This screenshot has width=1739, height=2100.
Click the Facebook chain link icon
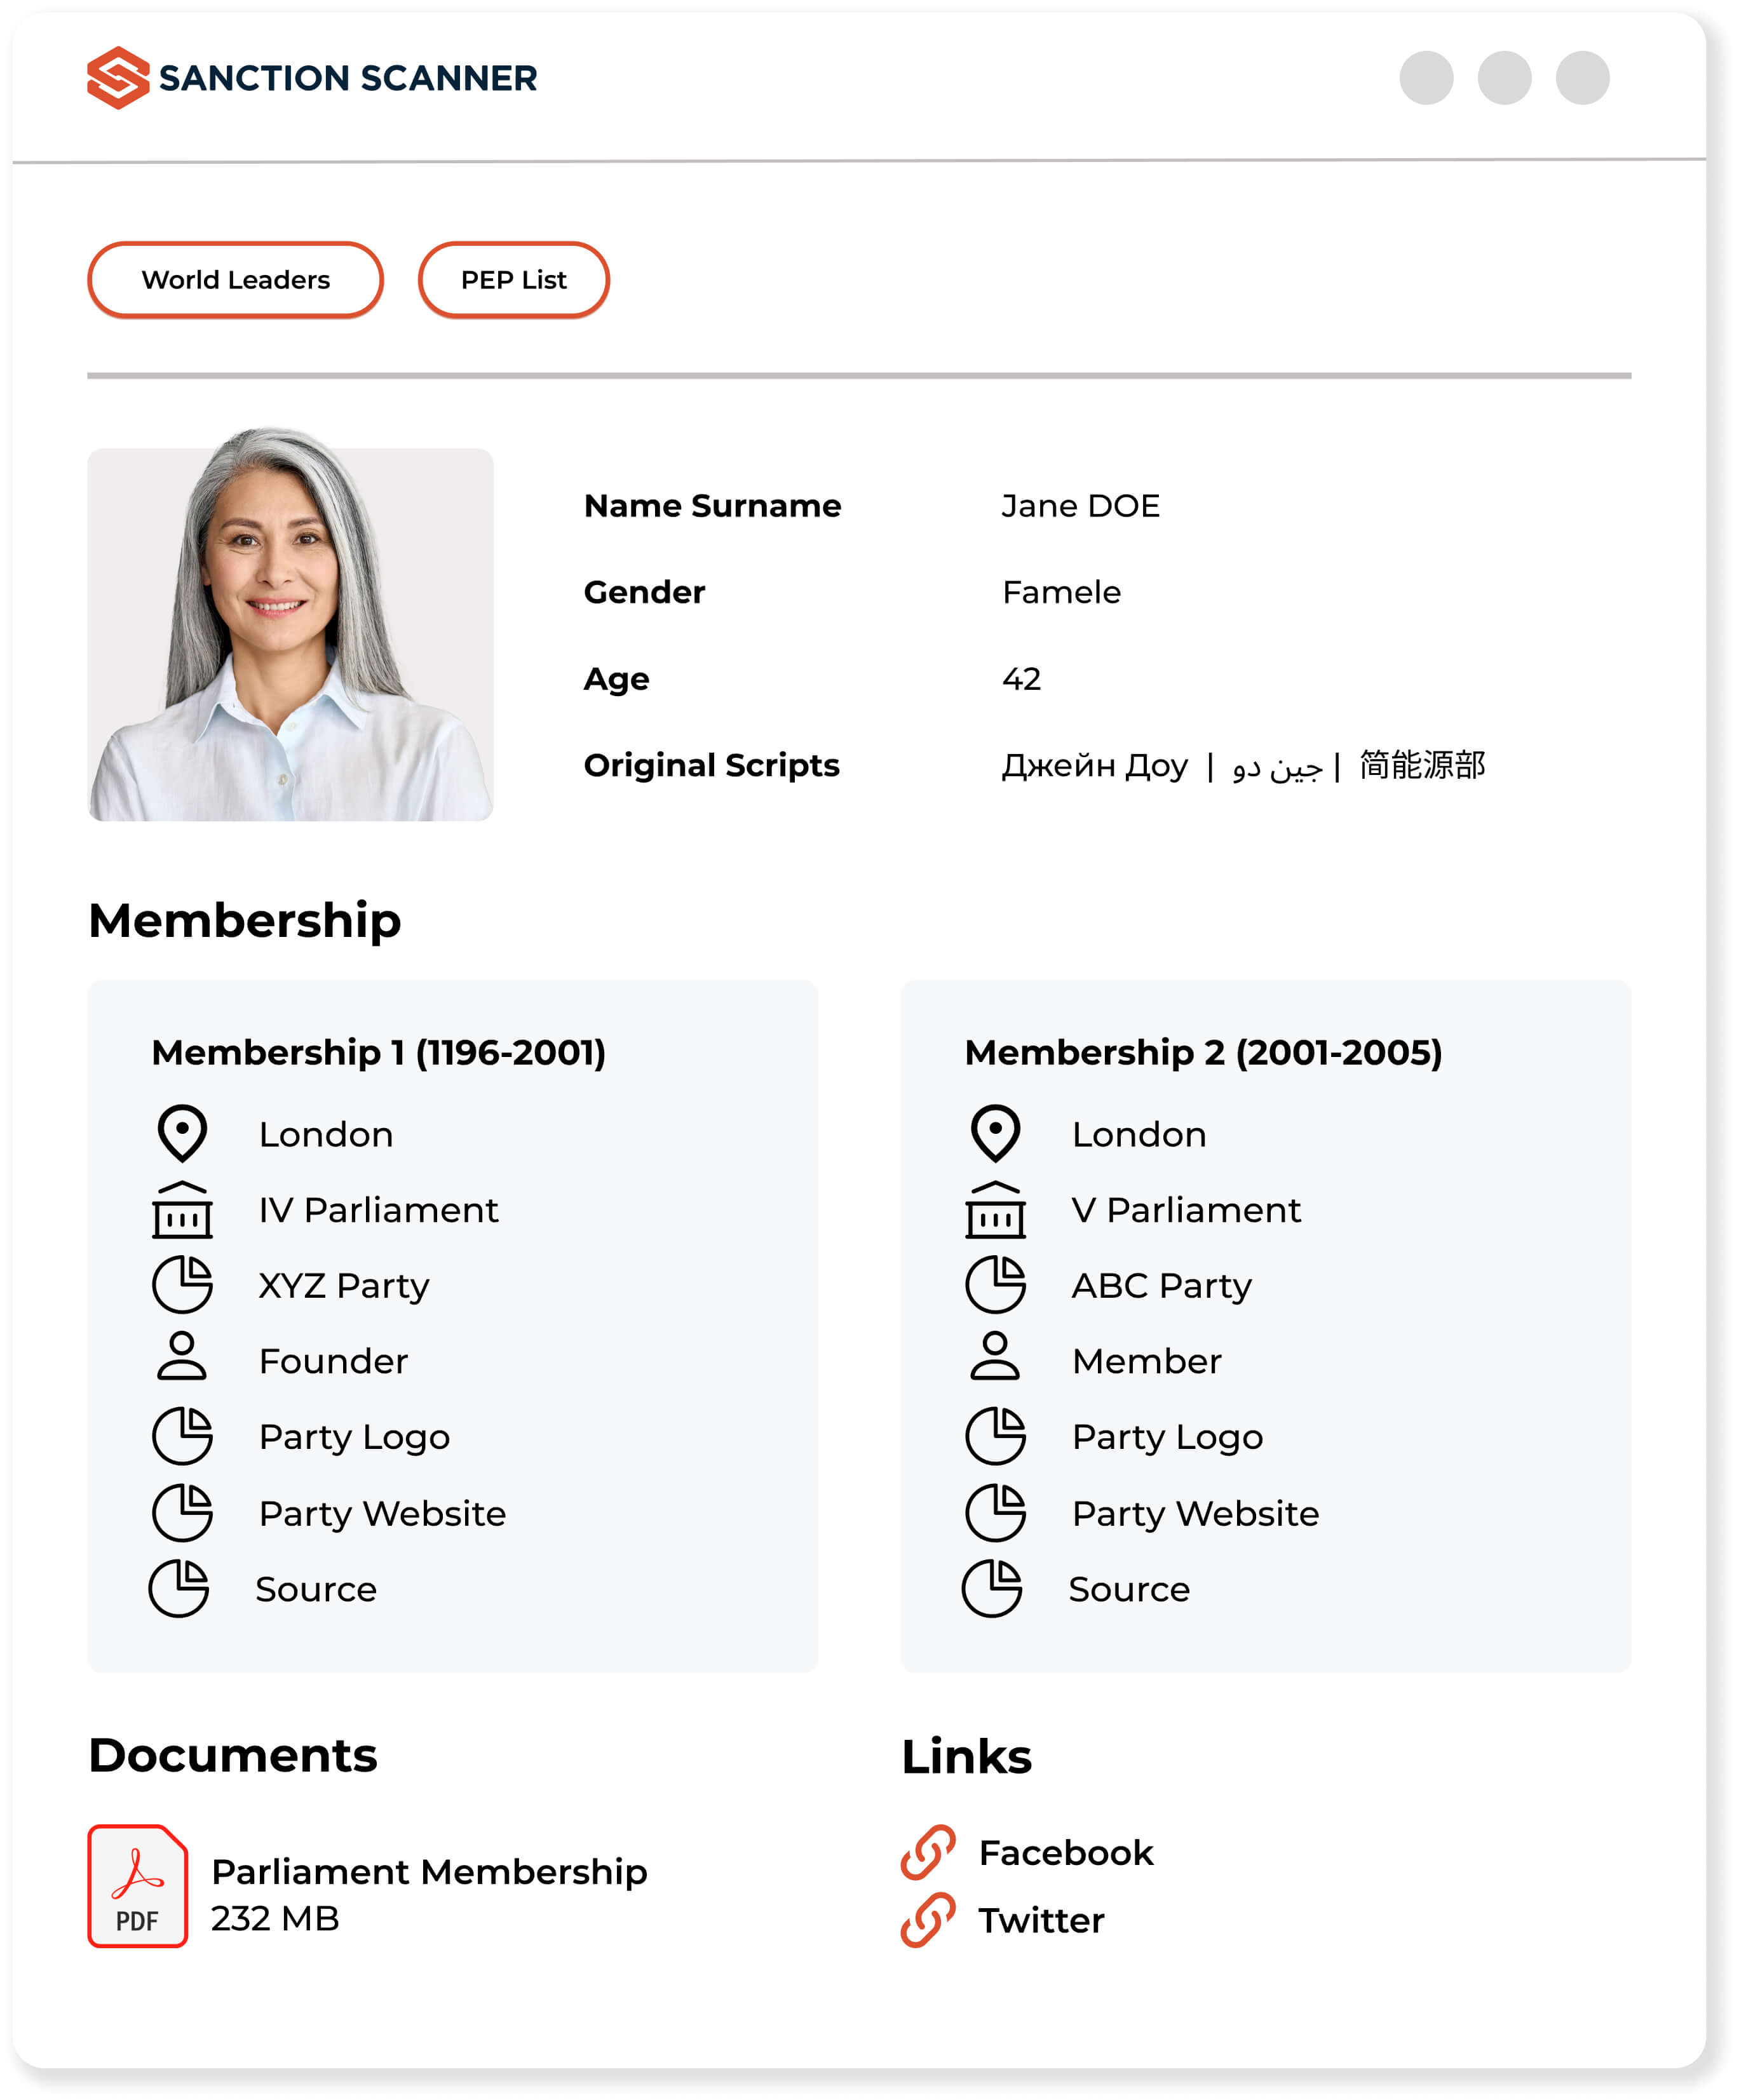927,1852
